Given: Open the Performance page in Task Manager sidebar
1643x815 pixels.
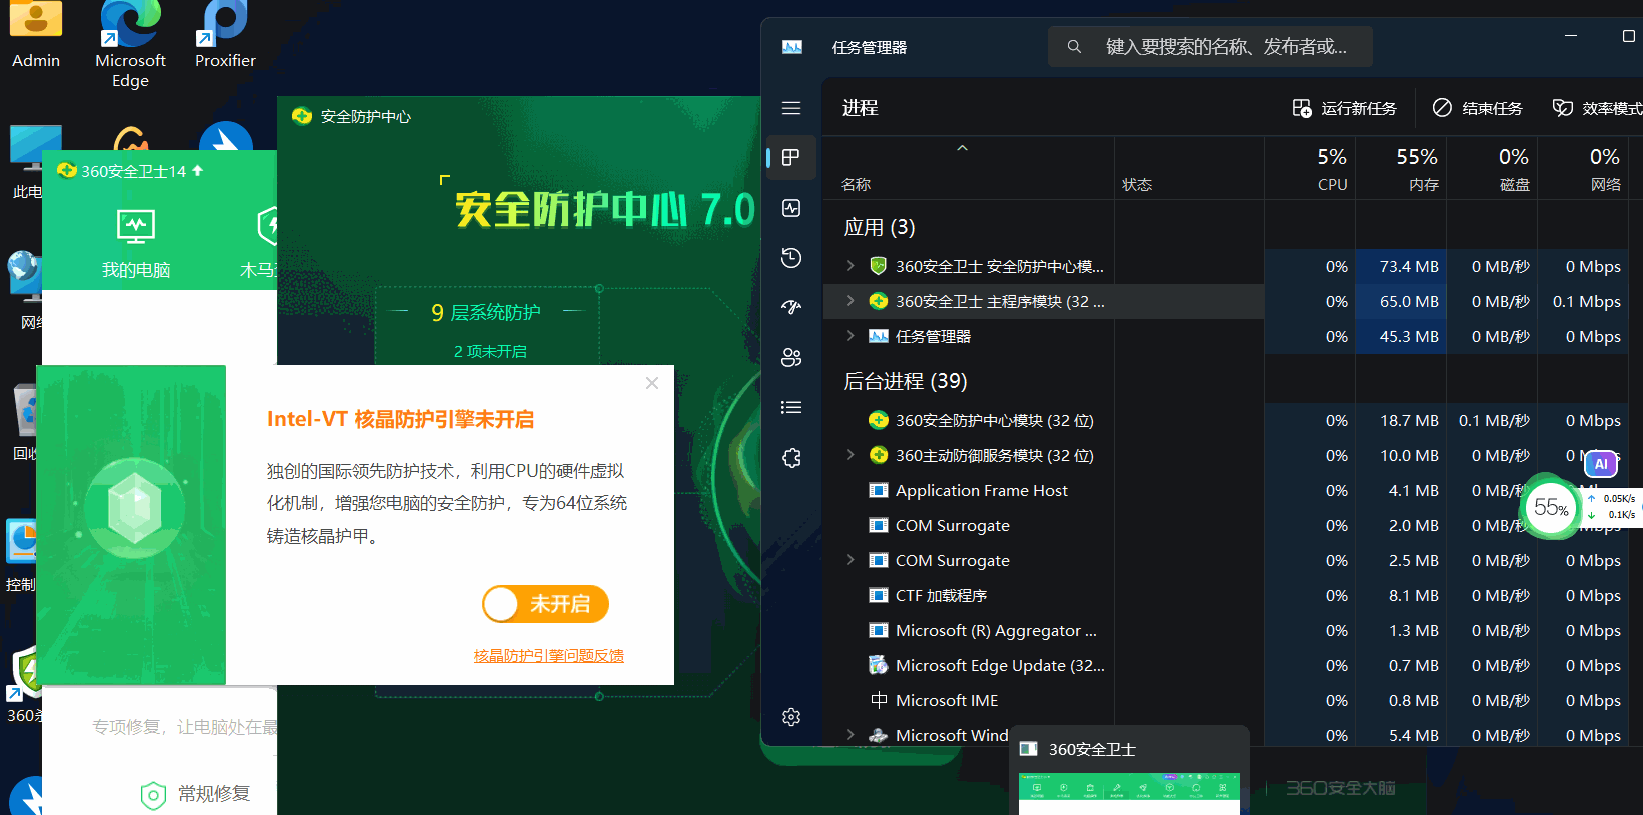Looking at the screenshot, I should 791,208.
